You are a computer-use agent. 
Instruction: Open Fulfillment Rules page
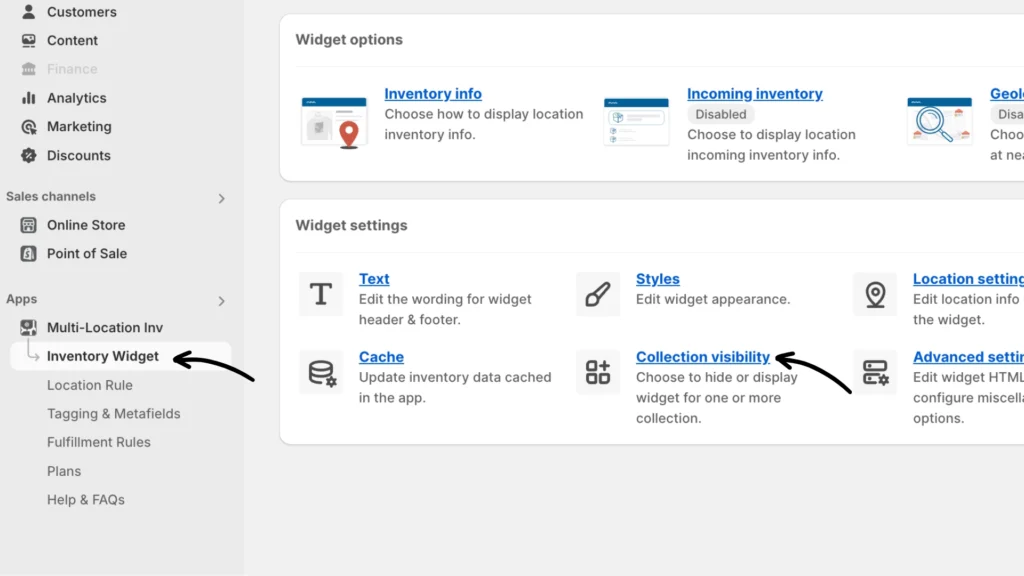click(x=99, y=442)
